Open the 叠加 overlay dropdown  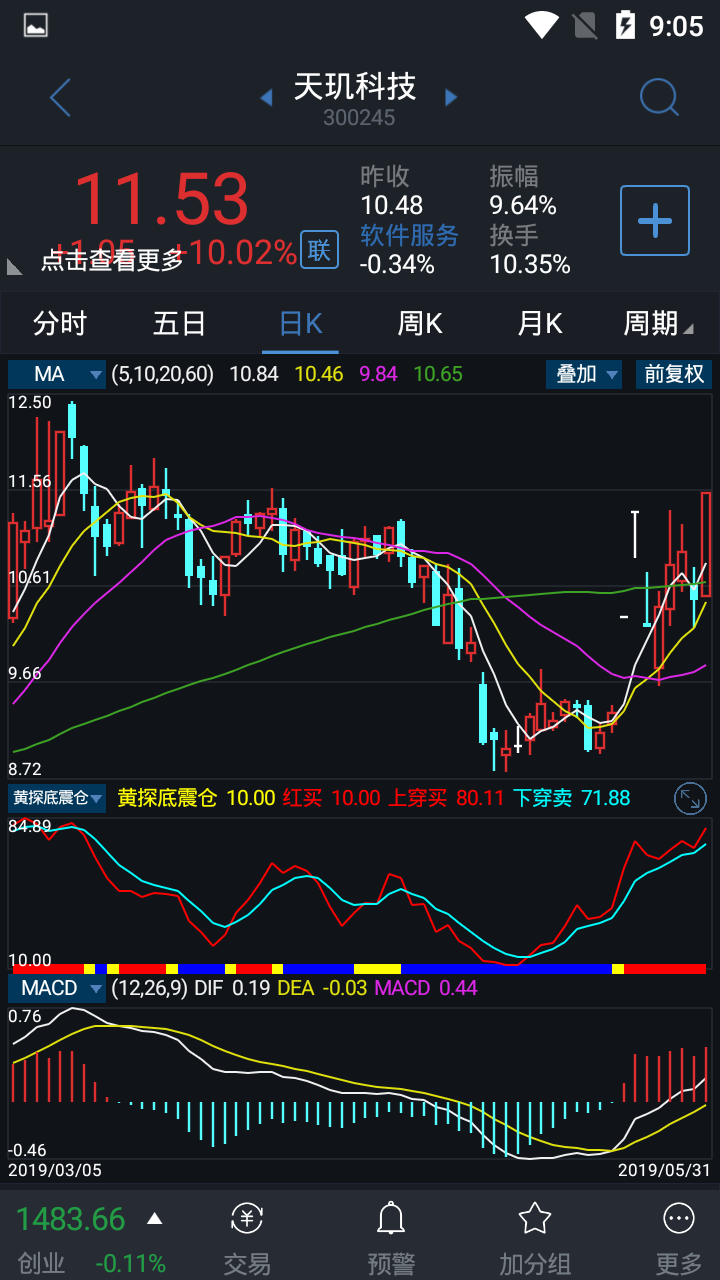coord(584,374)
